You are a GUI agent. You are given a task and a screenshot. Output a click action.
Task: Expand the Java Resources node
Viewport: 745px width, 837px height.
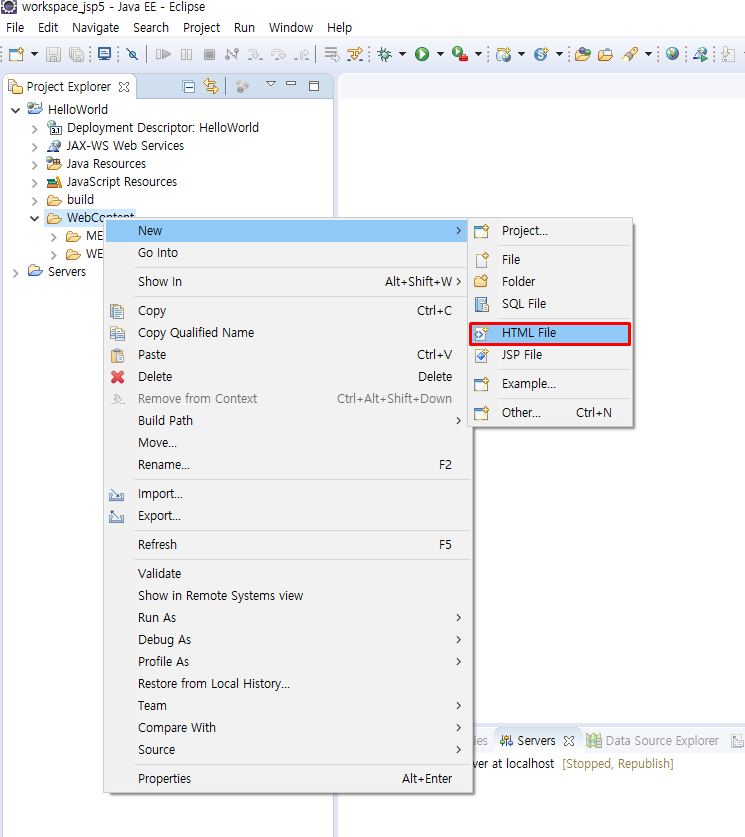tap(35, 165)
